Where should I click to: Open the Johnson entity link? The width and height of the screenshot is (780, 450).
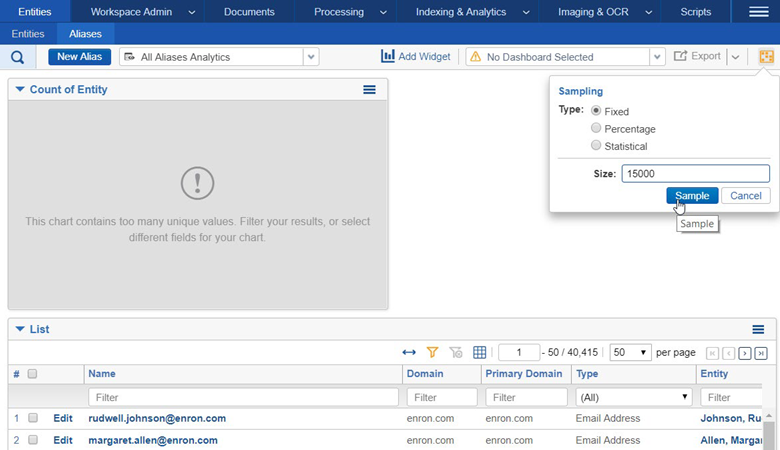tap(731, 418)
